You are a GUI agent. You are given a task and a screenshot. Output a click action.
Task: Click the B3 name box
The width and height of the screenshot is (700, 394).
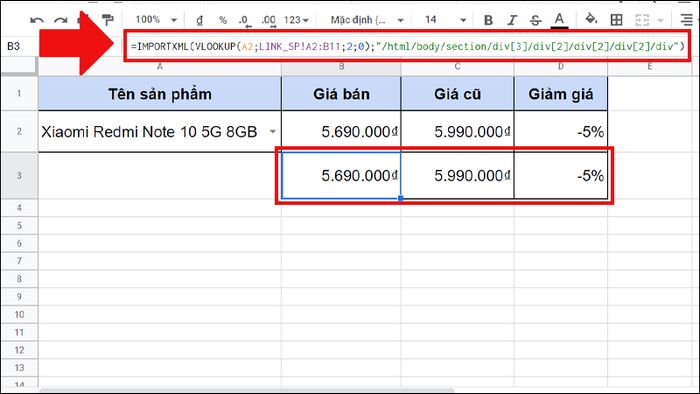(14, 46)
